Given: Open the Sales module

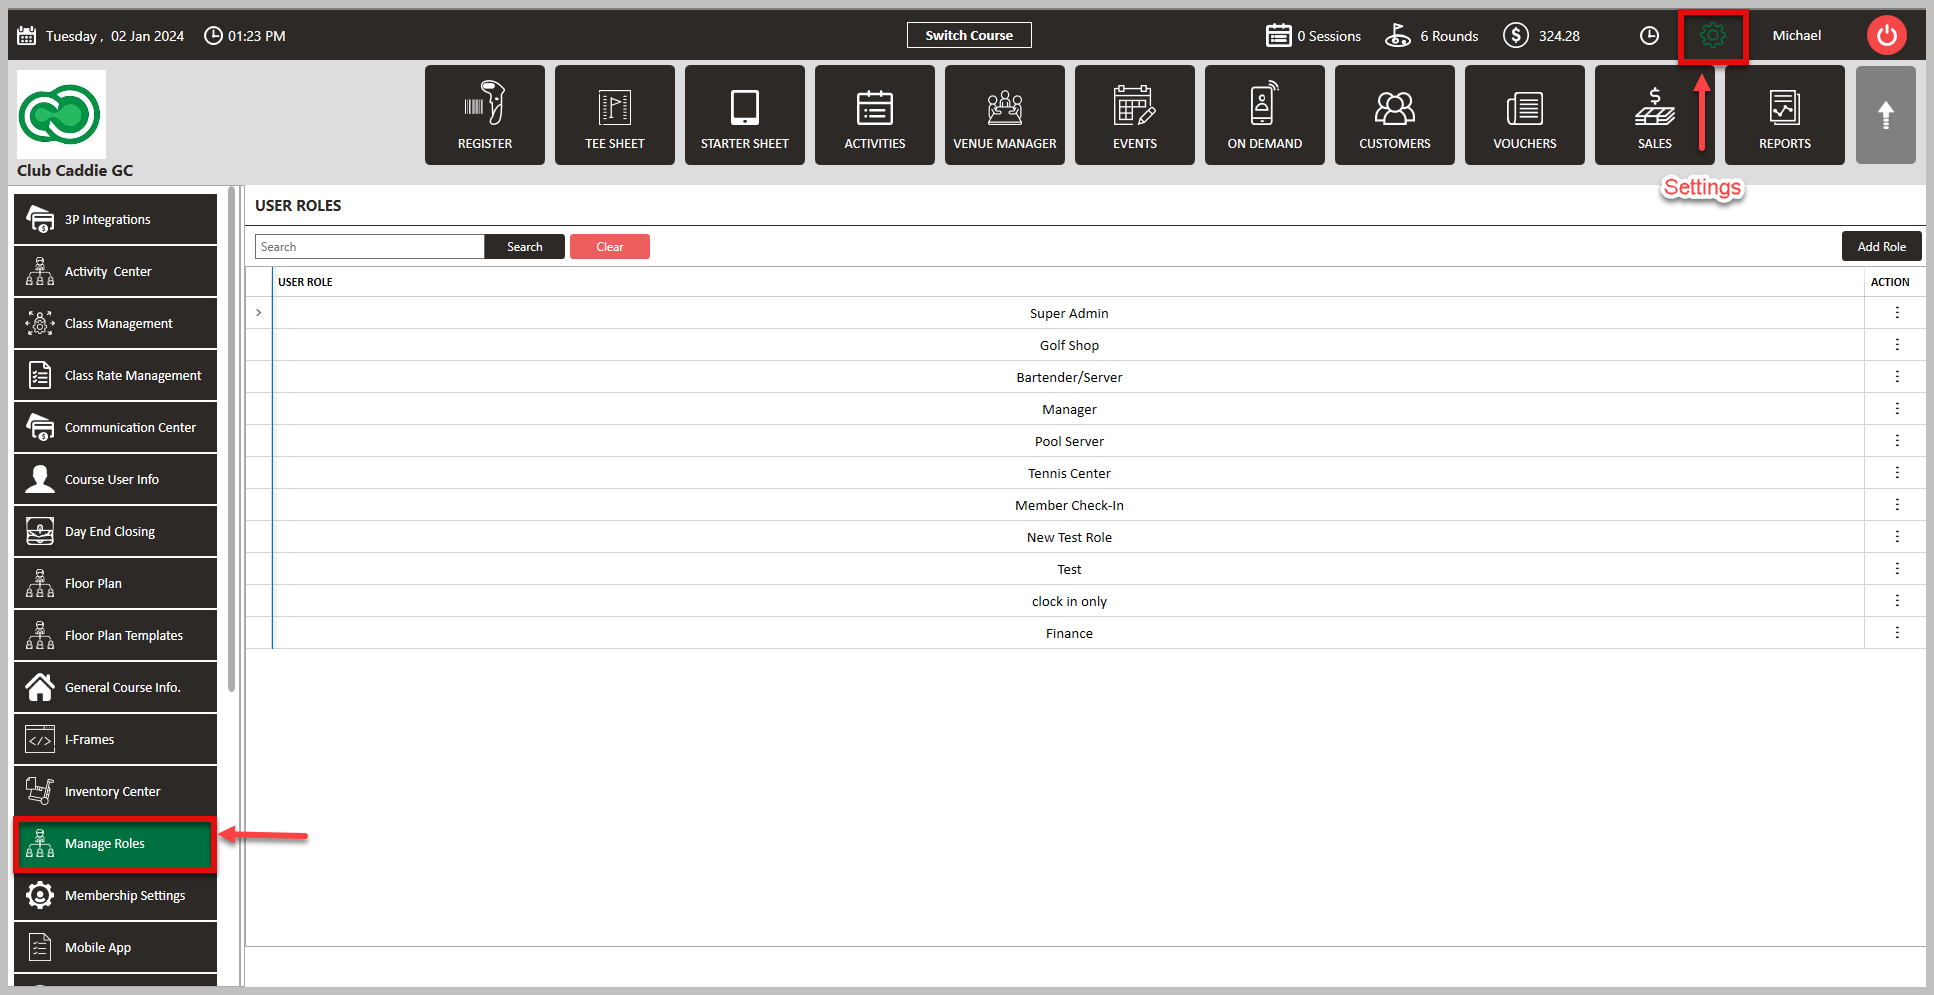Looking at the screenshot, I should pyautogui.click(x=1655, y=115).
